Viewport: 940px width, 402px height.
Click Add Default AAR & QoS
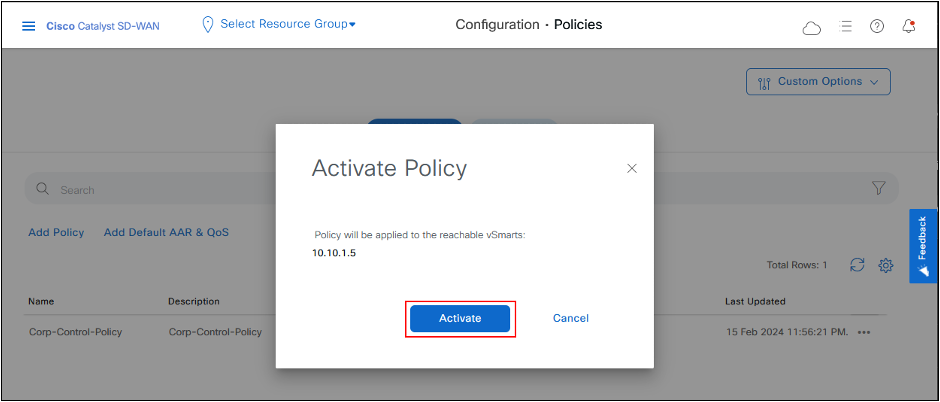click(x=166, y=232)
